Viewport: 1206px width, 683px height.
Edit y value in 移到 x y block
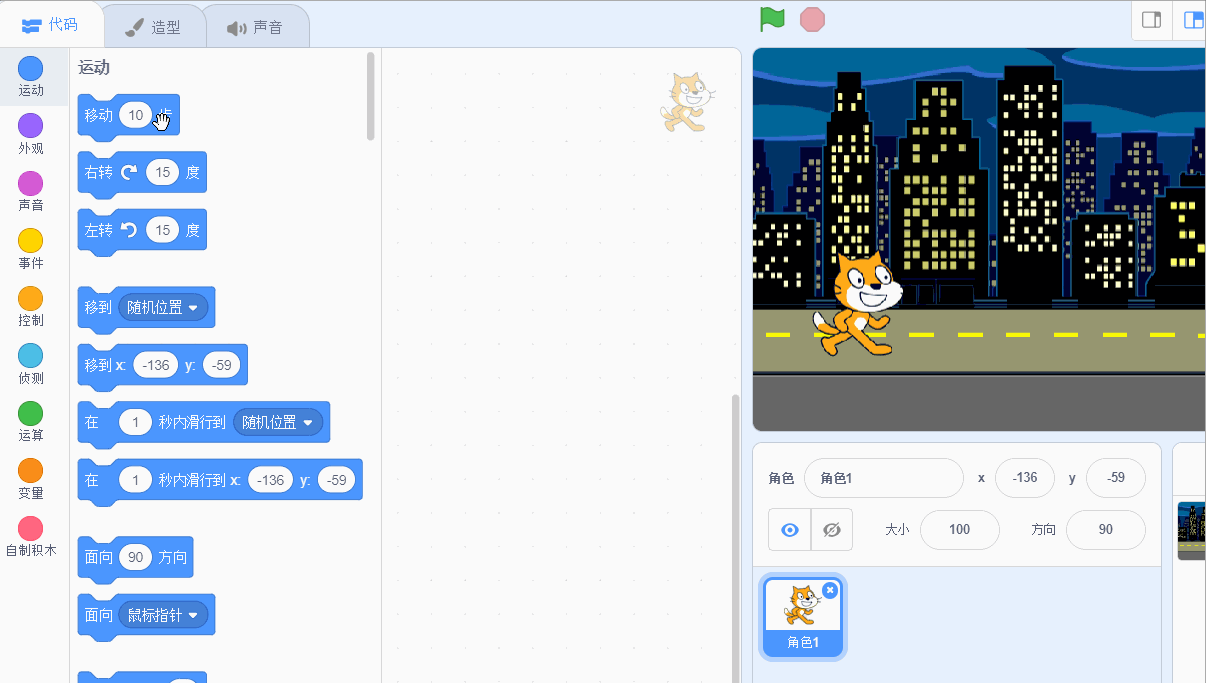tap(222, 365)
